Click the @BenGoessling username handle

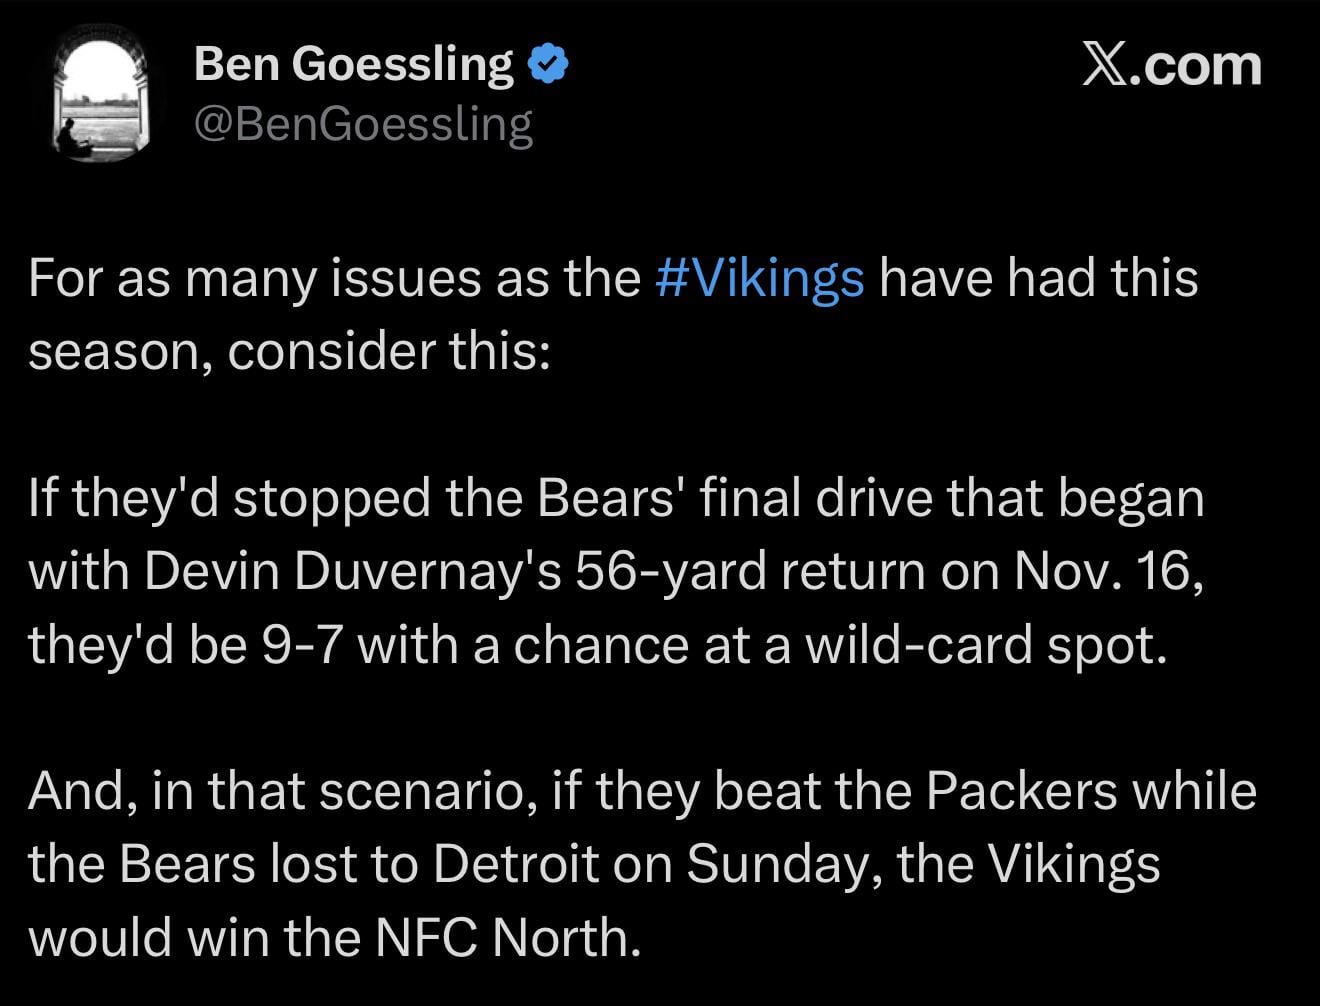364,123
